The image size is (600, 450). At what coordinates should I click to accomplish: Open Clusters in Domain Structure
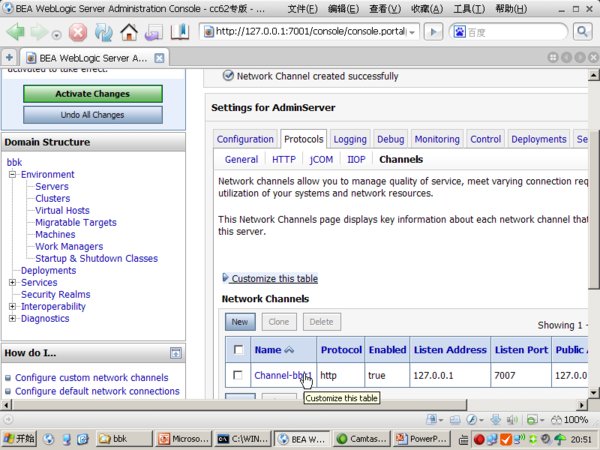pos(53,199)
